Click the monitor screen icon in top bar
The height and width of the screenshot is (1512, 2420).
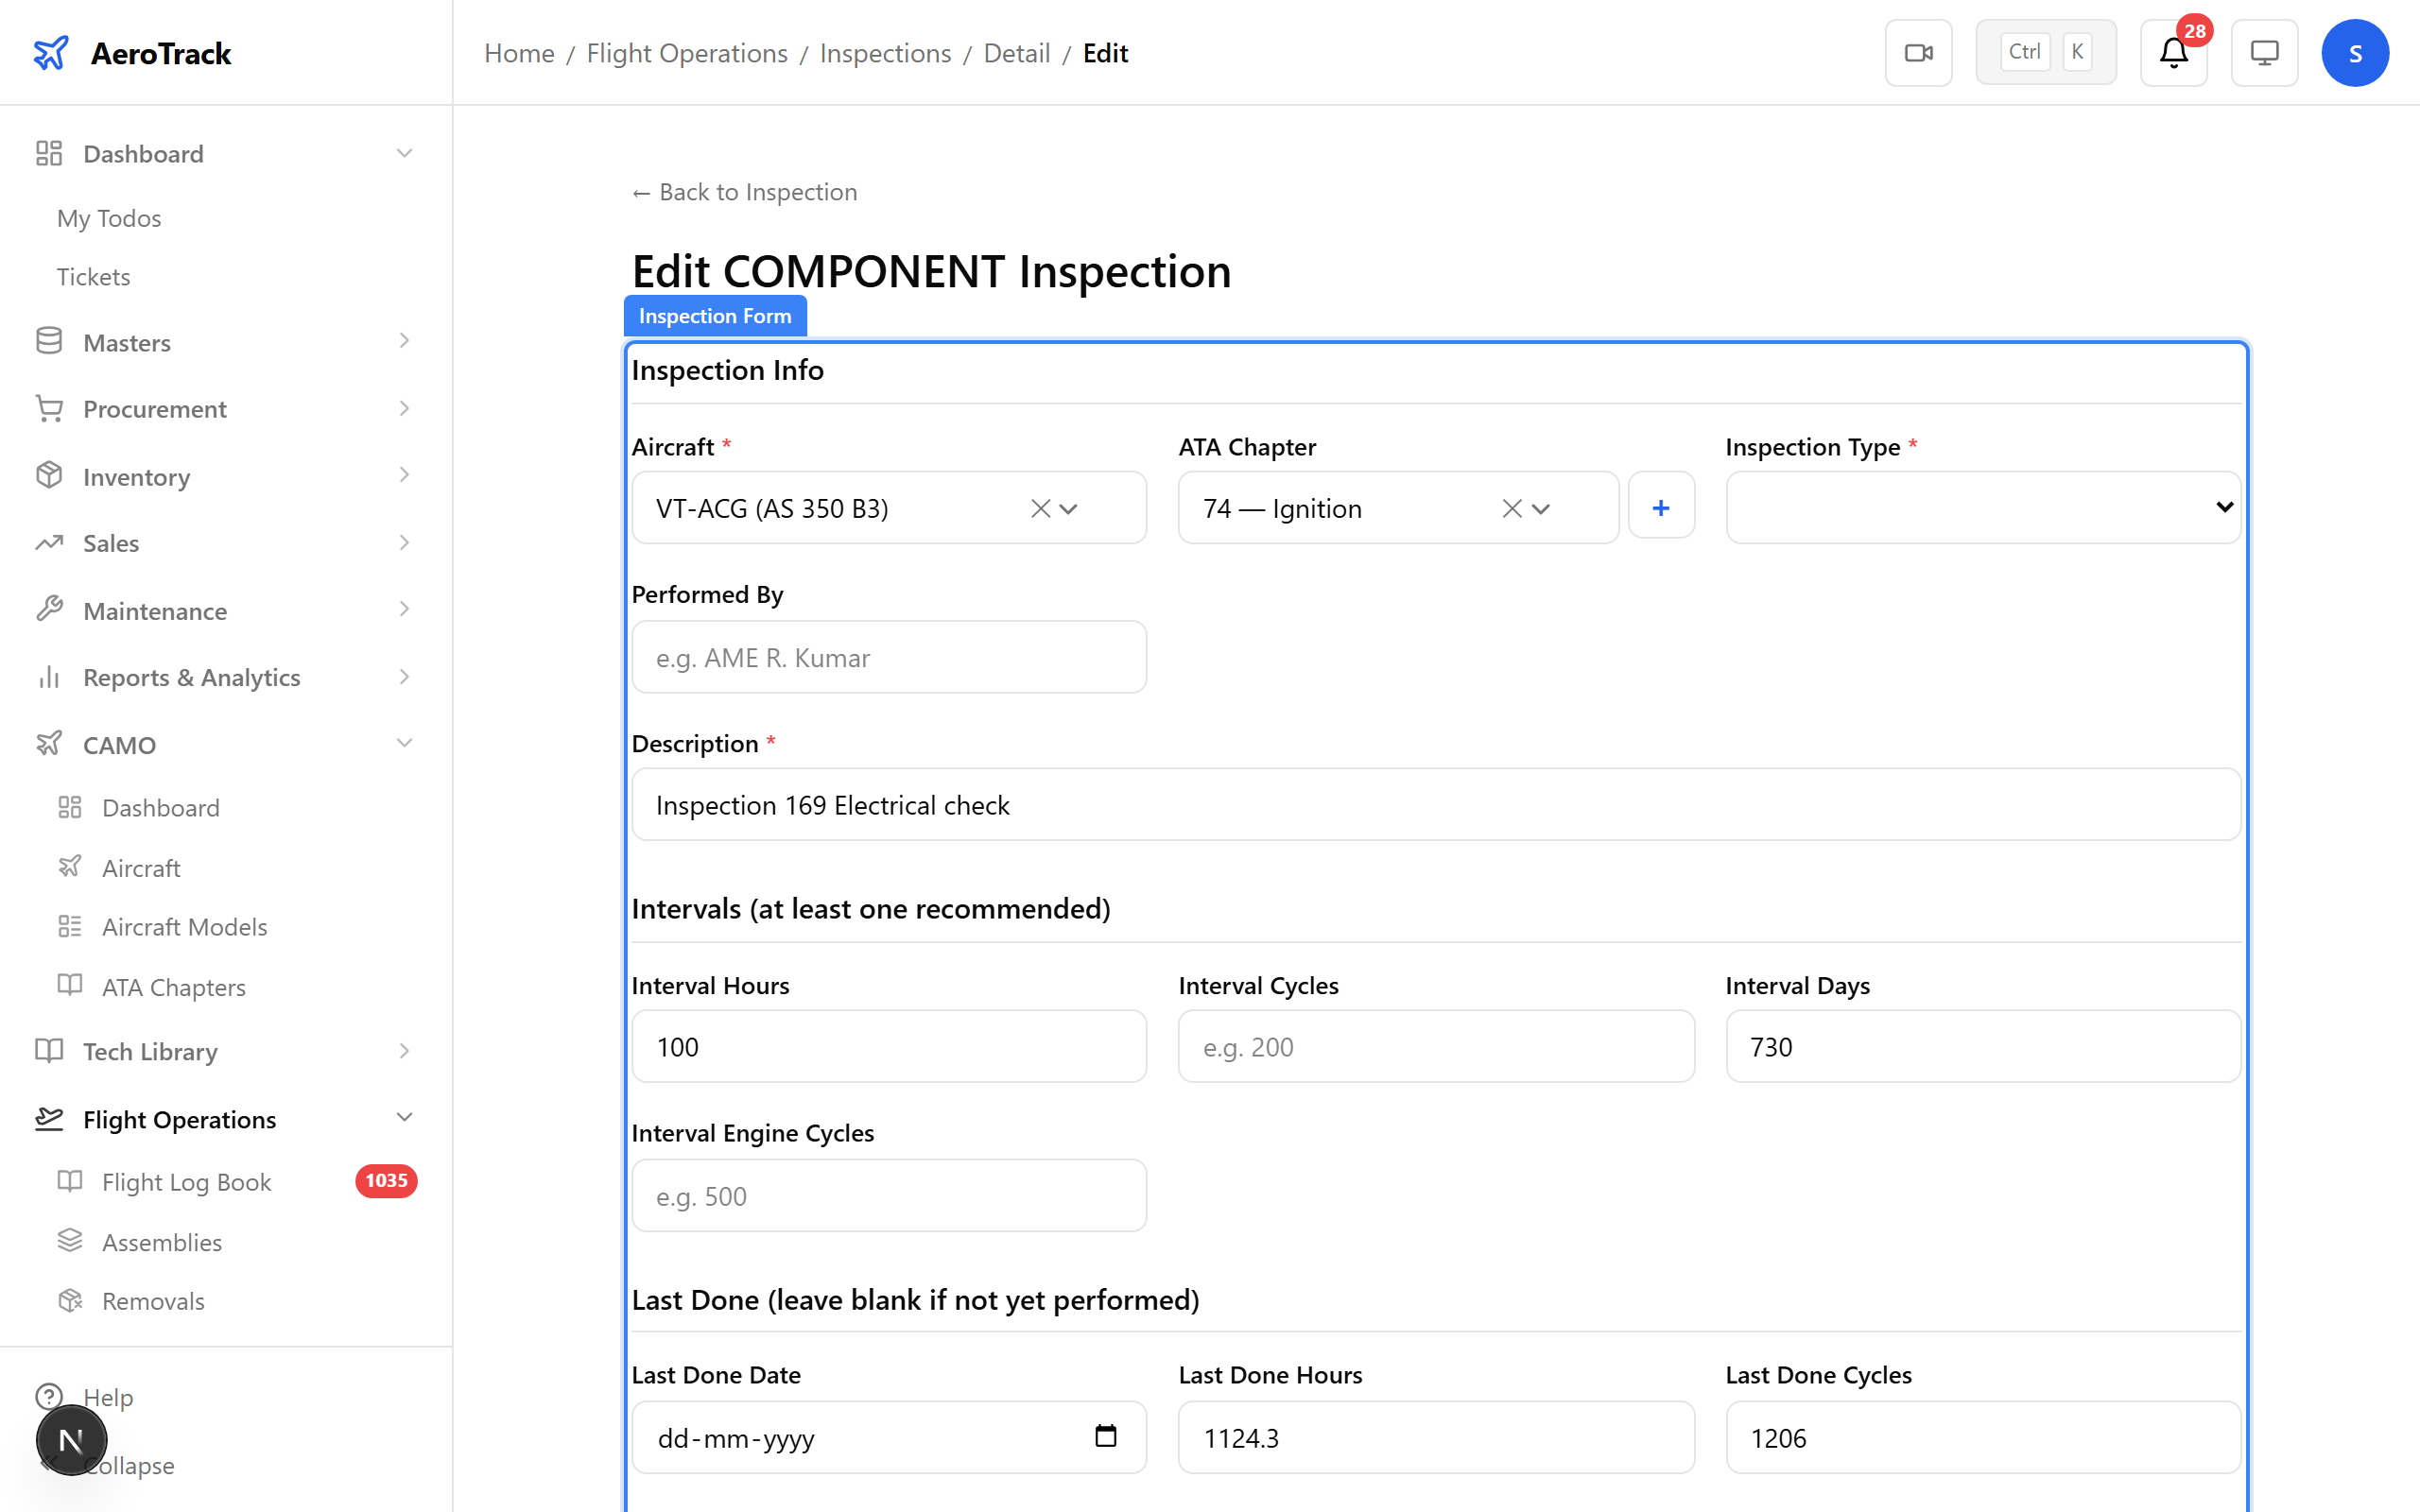pos(2264,52)
